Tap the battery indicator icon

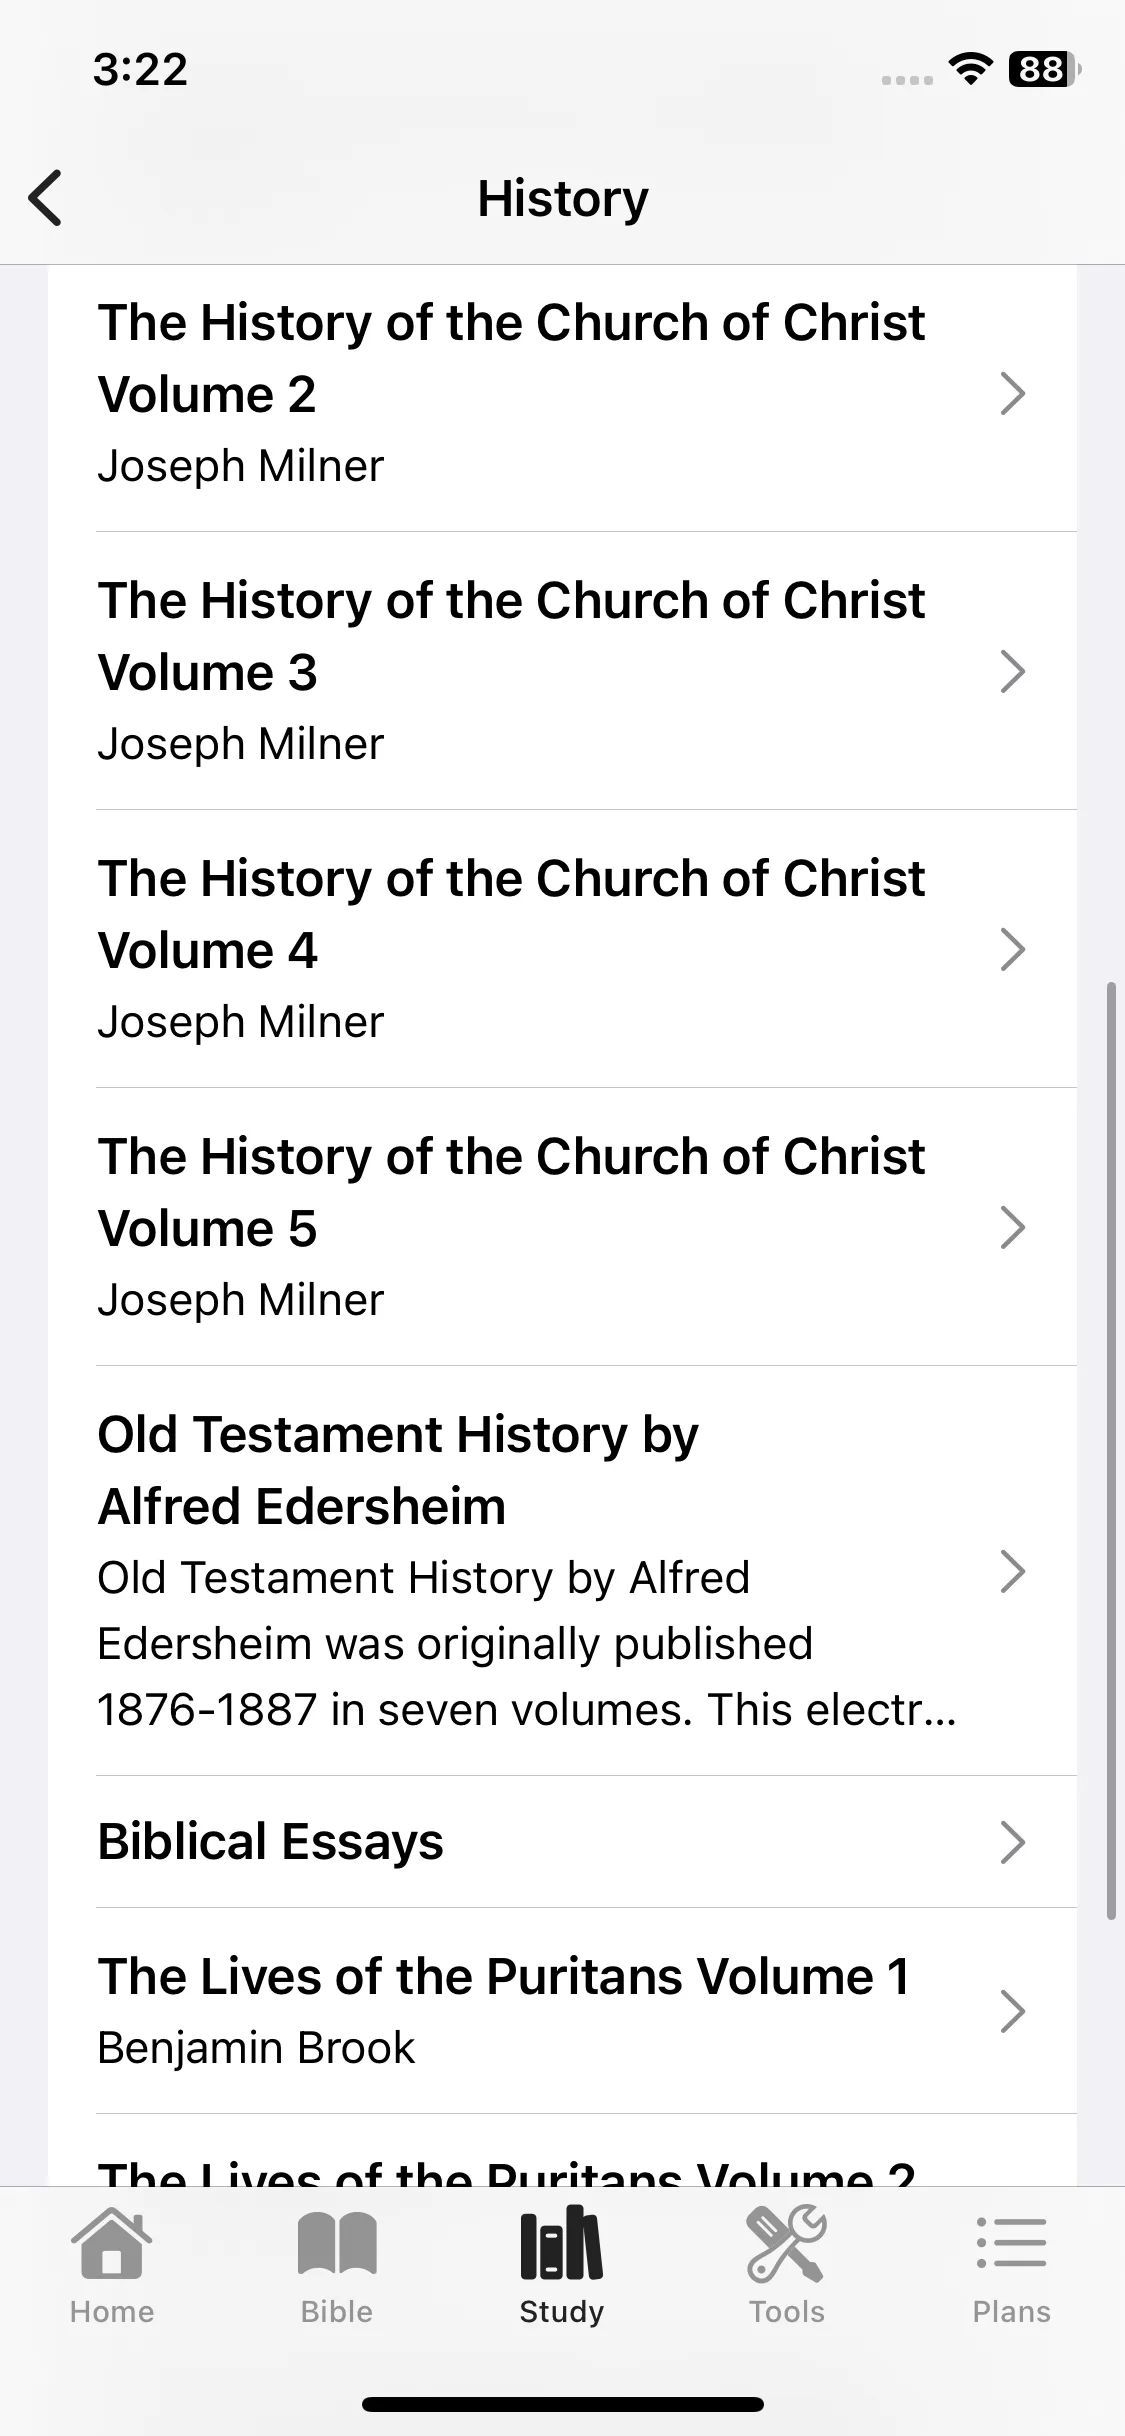click(1045, 69)
